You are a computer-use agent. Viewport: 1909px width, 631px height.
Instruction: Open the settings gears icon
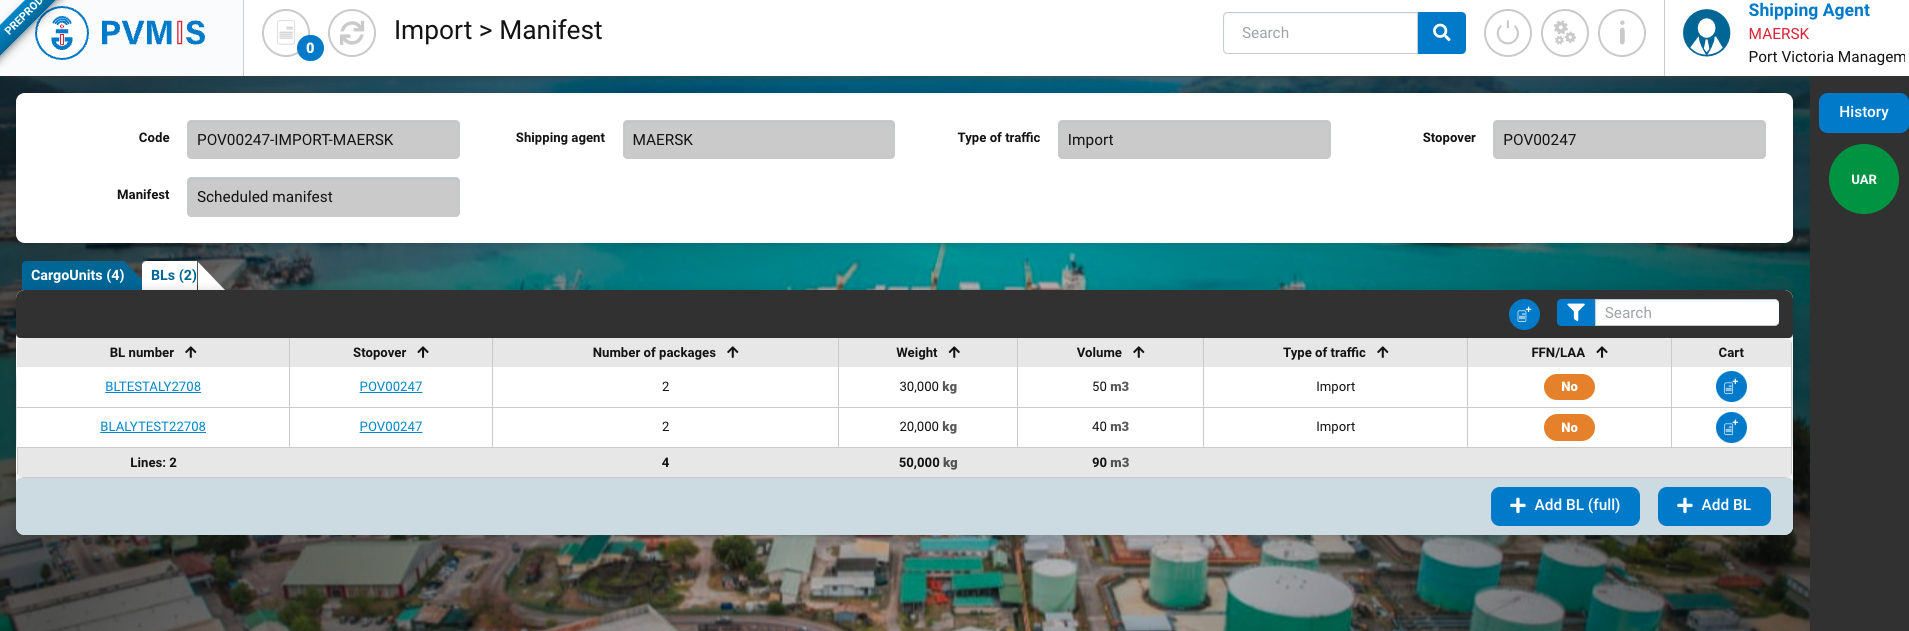[x=1564, y=33]
